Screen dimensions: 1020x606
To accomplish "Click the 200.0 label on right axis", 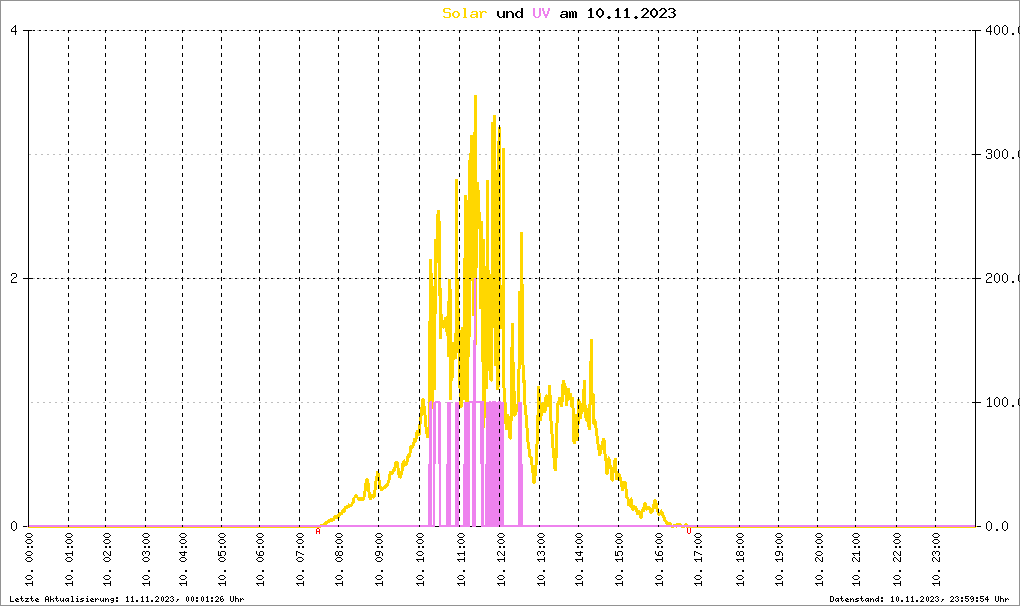I will [x=1000, y=279].
